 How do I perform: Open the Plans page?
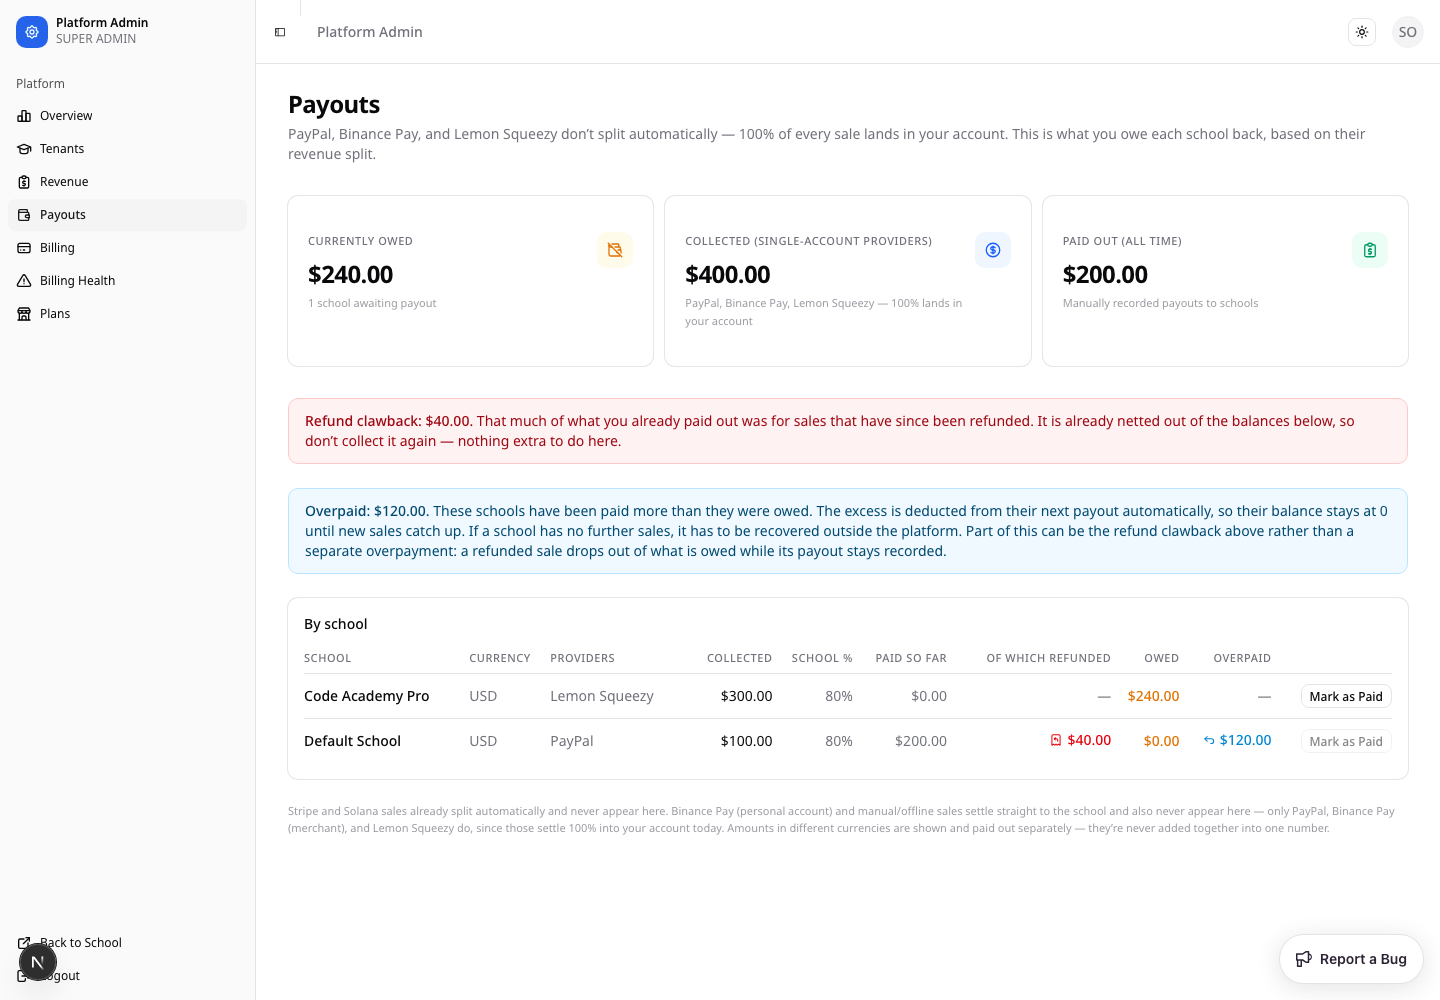pos(127,314)
